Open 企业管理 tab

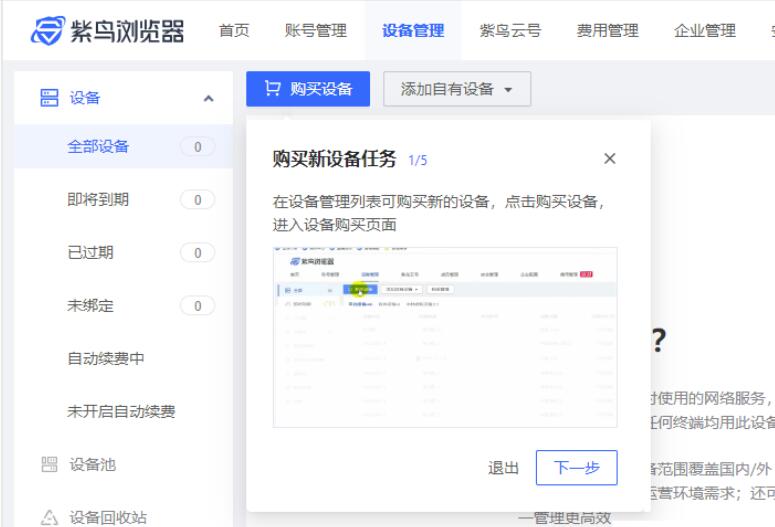(x=705, y=31)
